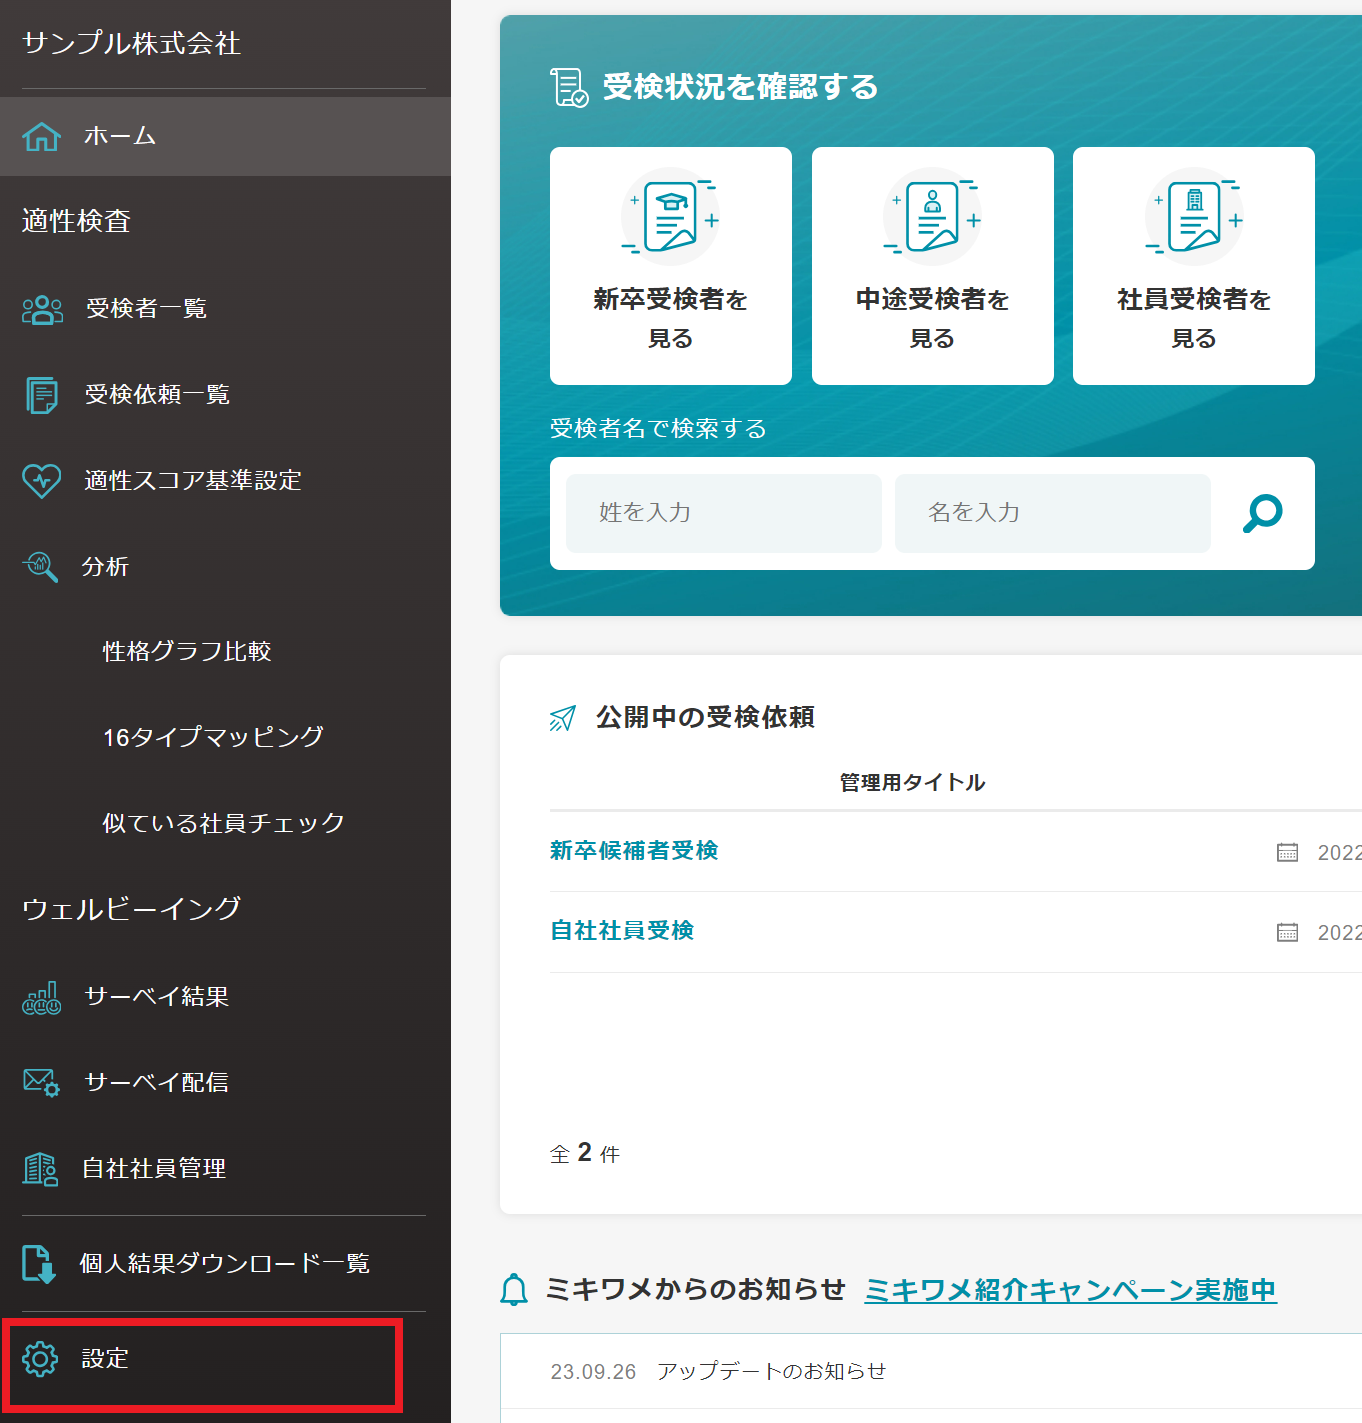Click the 個人結果ダウンロード一覧 download icon
Screen dimensions: 1362x1423
click(40, 1264)
